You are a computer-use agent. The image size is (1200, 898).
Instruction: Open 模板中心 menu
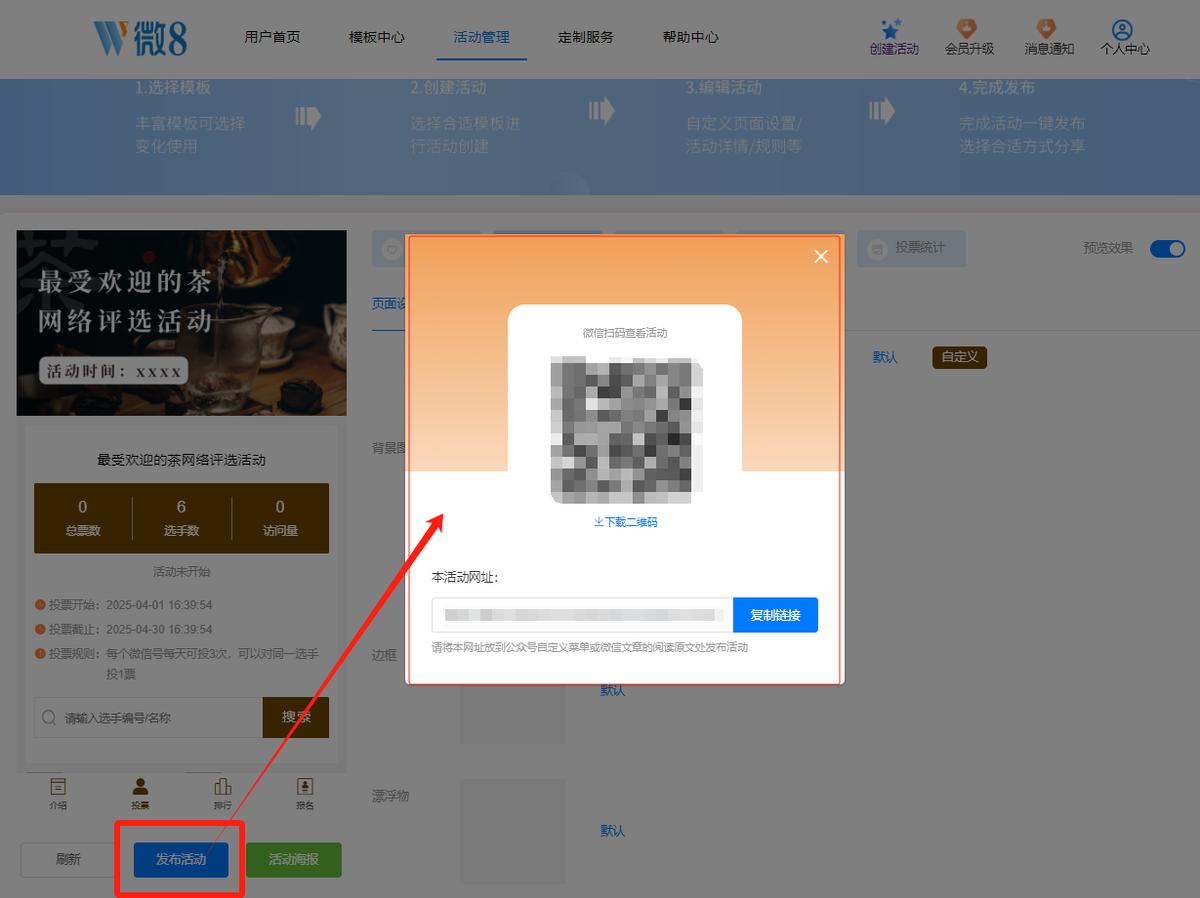(x=377, y=37)
